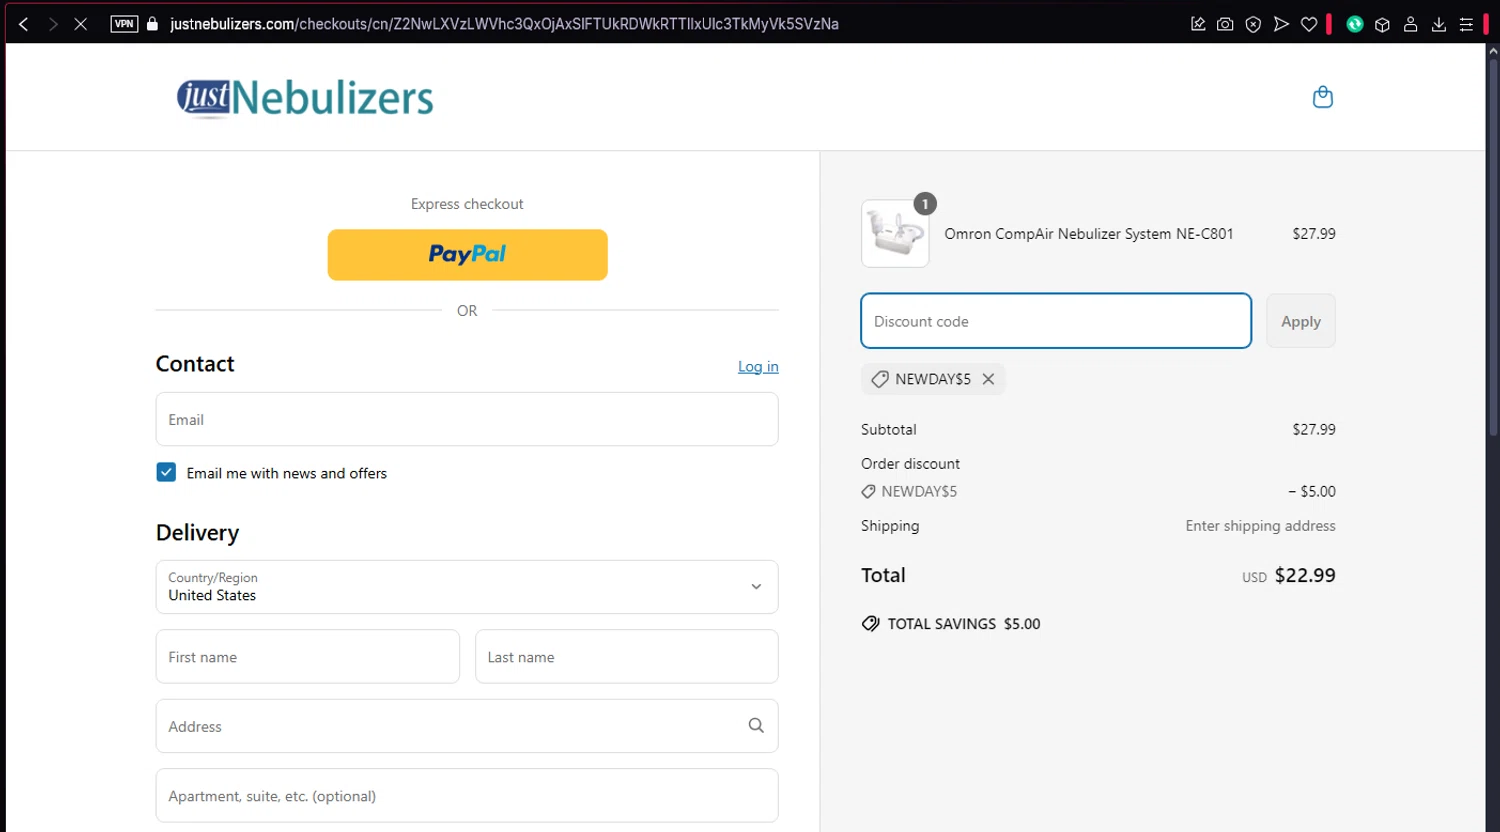
Task: Pay with PayPal express checkout
Action: point(467,255)
